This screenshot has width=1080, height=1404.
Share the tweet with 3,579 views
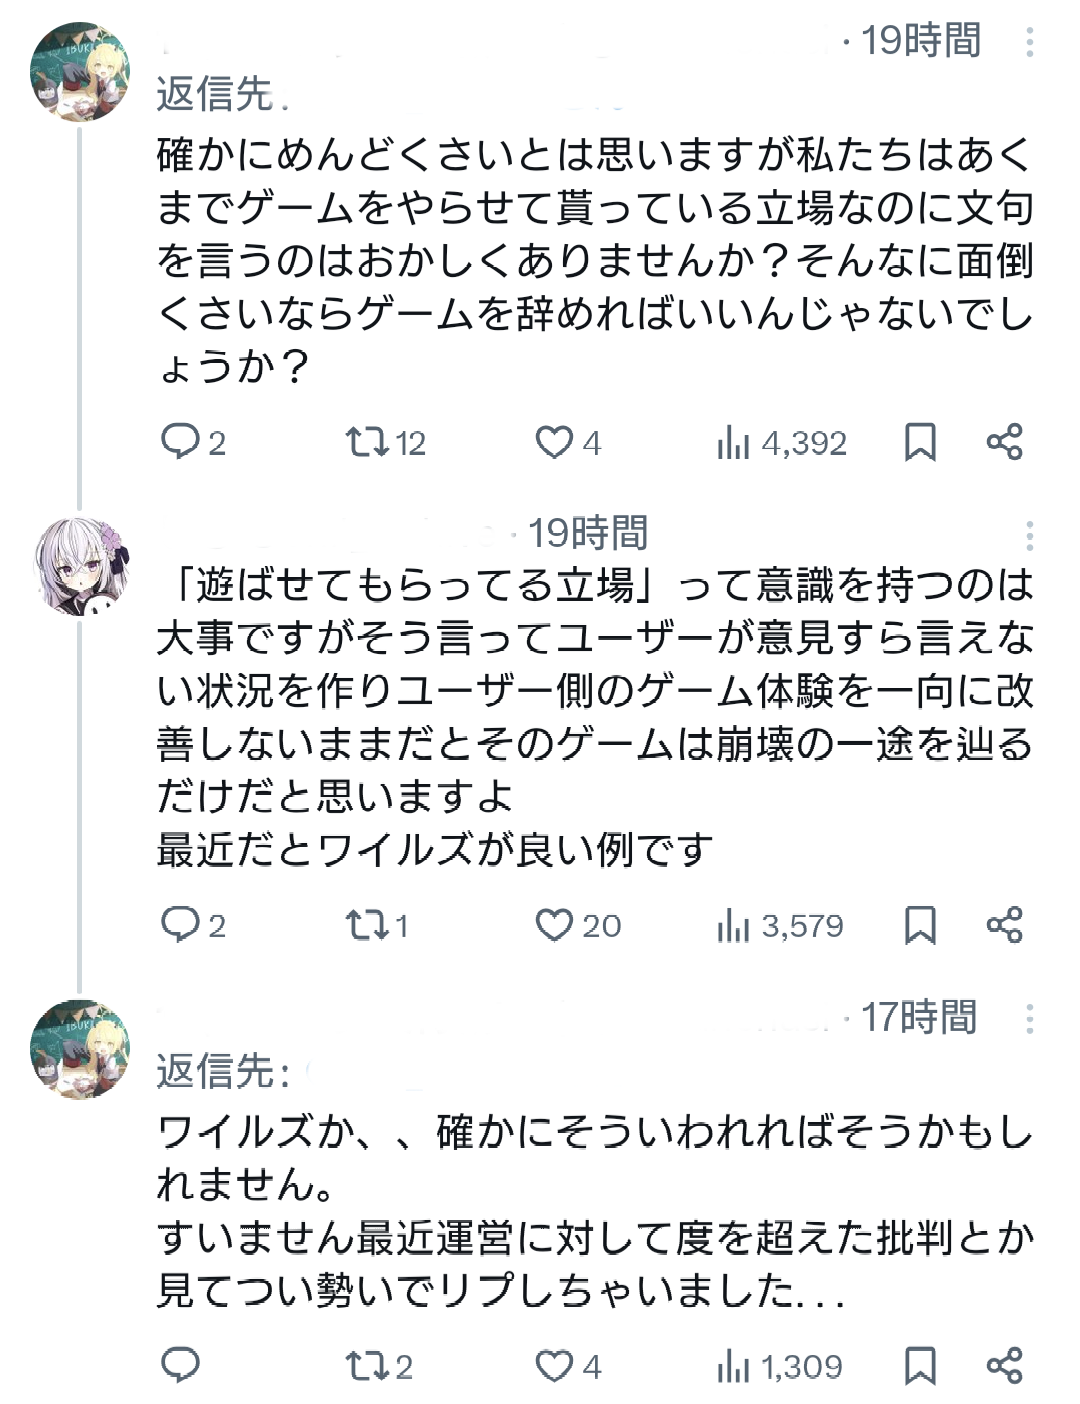[x=1004, y=925]
